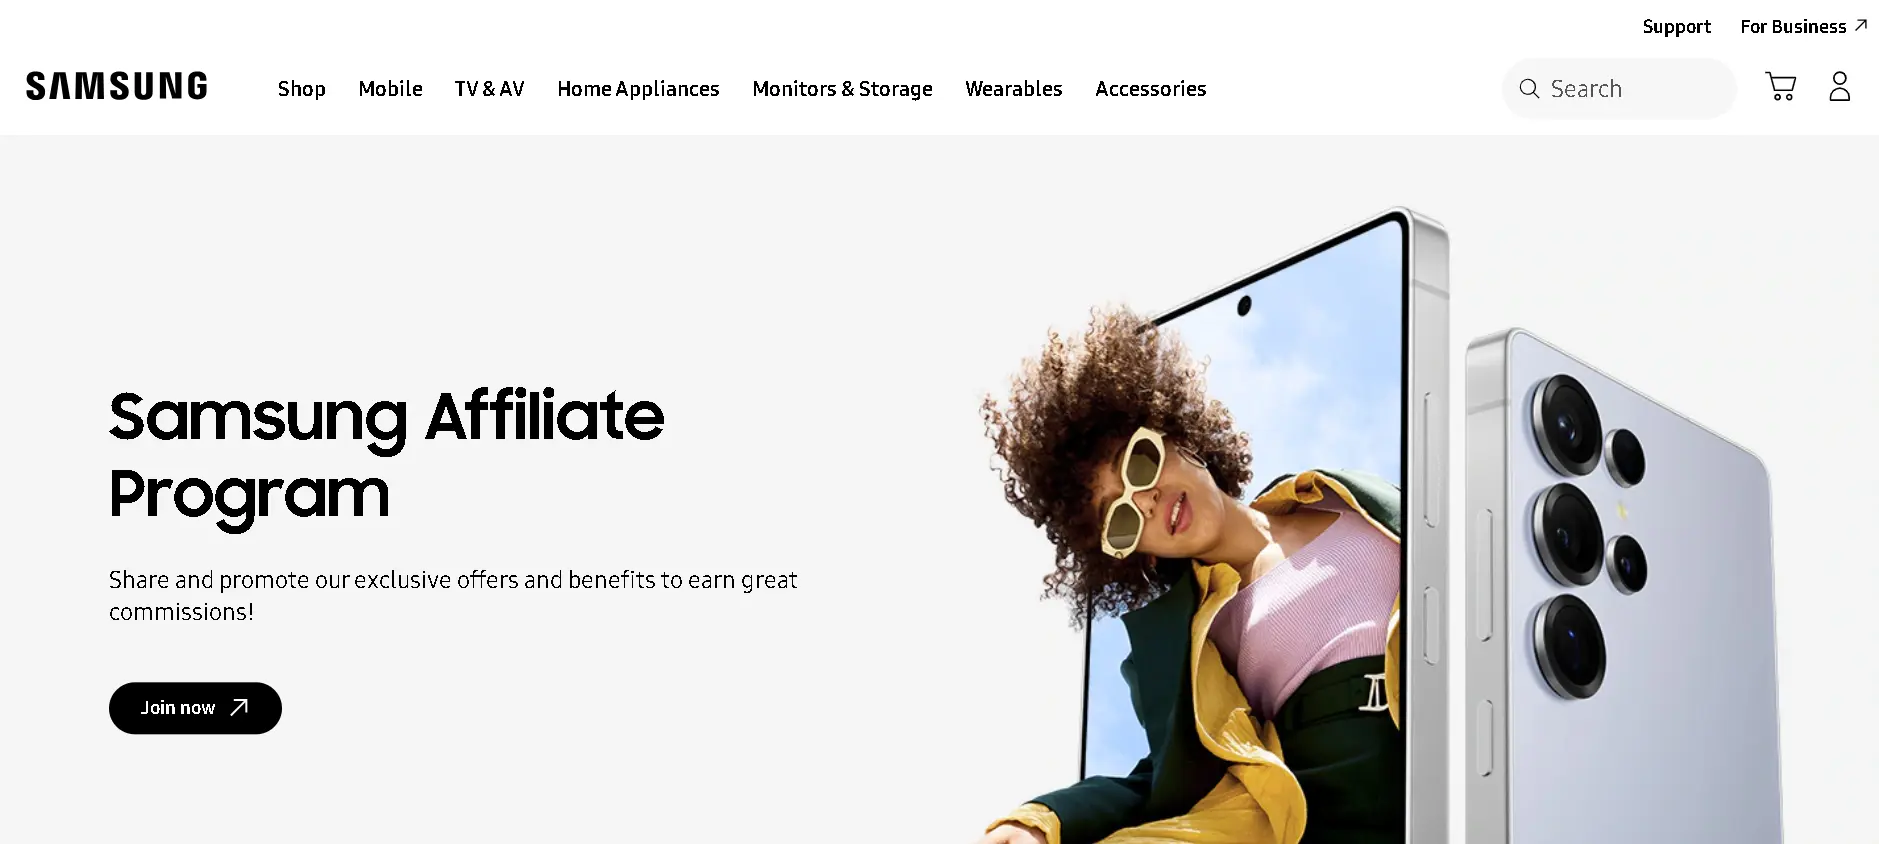Screen dimensions: 1879x844
Task: Open the Mobile menu
Action: pyautogui.click(x=390, y=89)
